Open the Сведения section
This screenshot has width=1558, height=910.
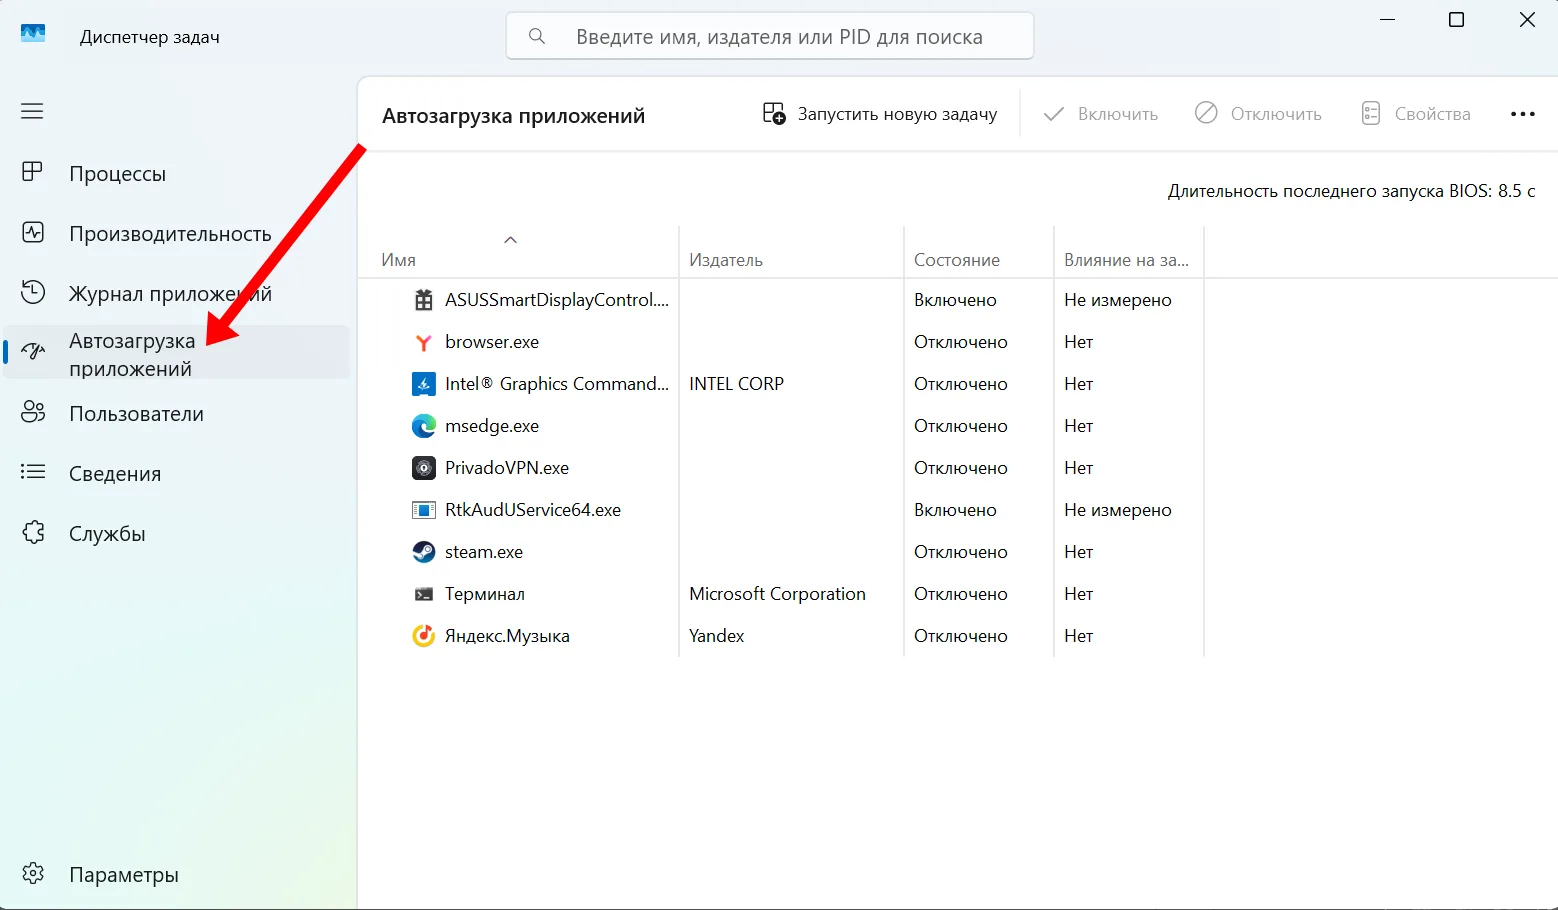(x=177, y=473)
